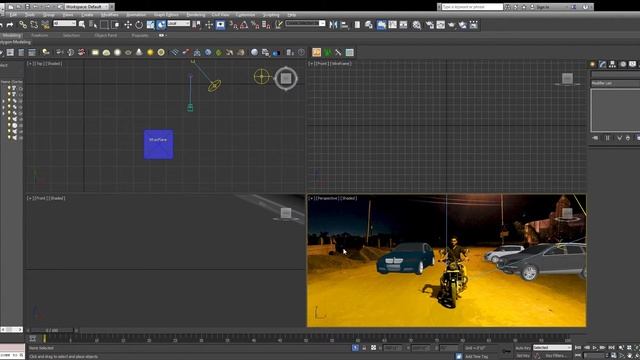Open the Edit menu
The height and width of the screenshot is (360, 640).
(13, 15)
